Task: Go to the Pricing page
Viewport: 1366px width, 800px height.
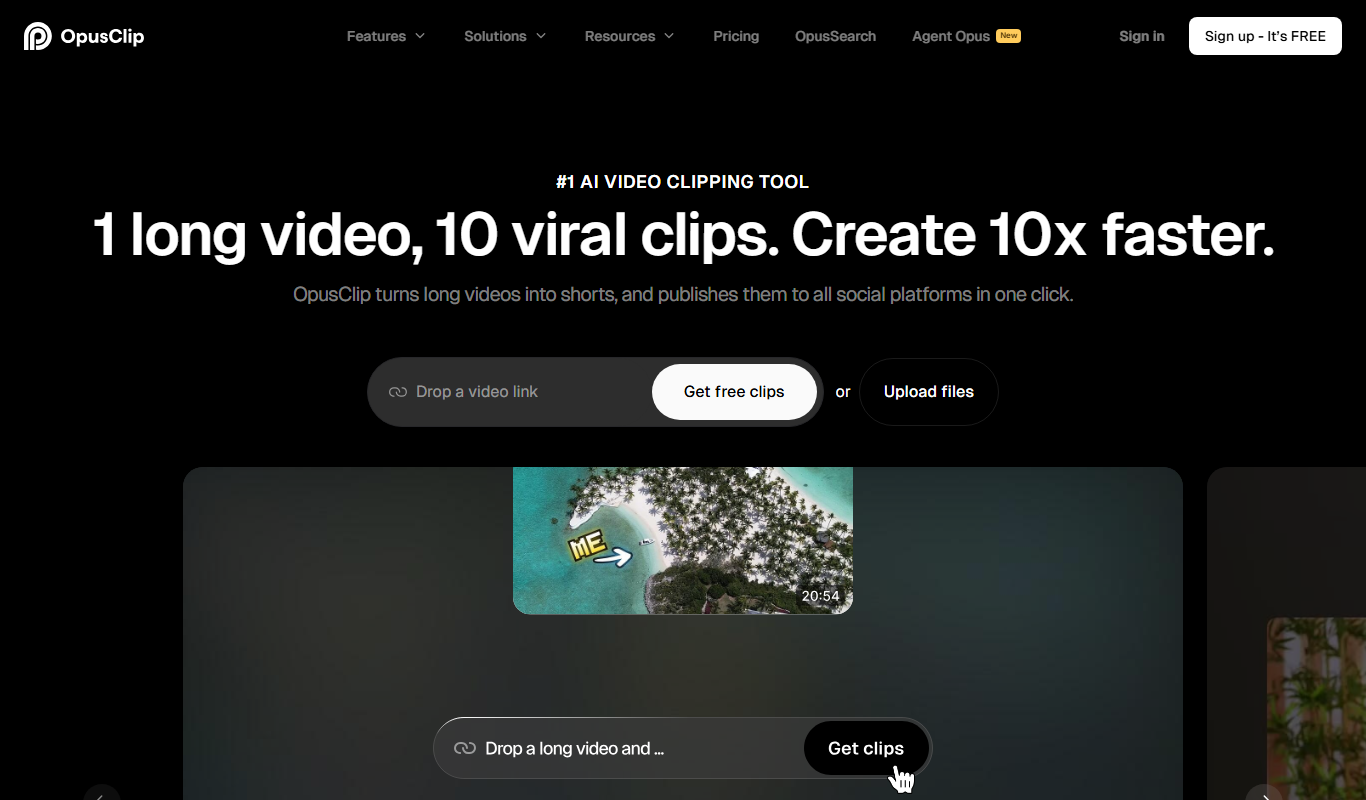Action: (736, 36)
